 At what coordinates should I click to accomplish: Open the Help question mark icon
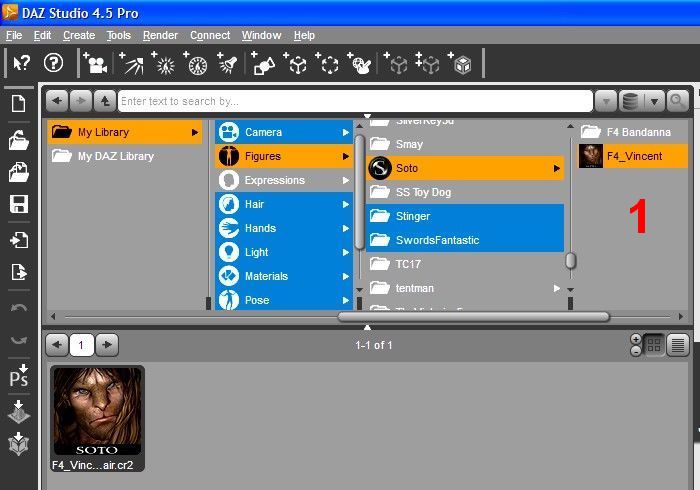click(x=54, y=63)
